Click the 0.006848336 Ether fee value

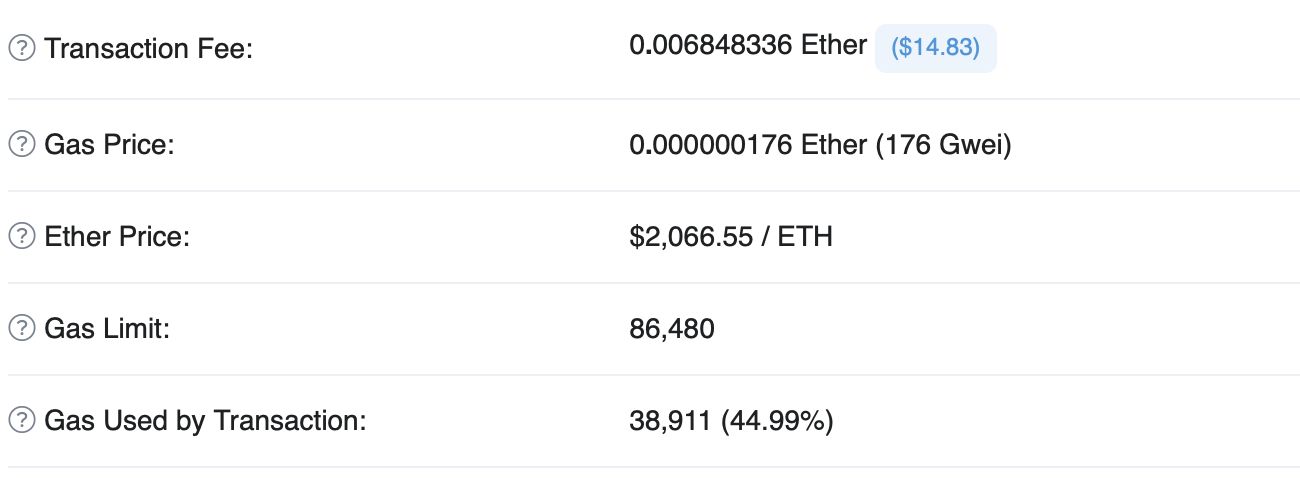coord(748,46)
